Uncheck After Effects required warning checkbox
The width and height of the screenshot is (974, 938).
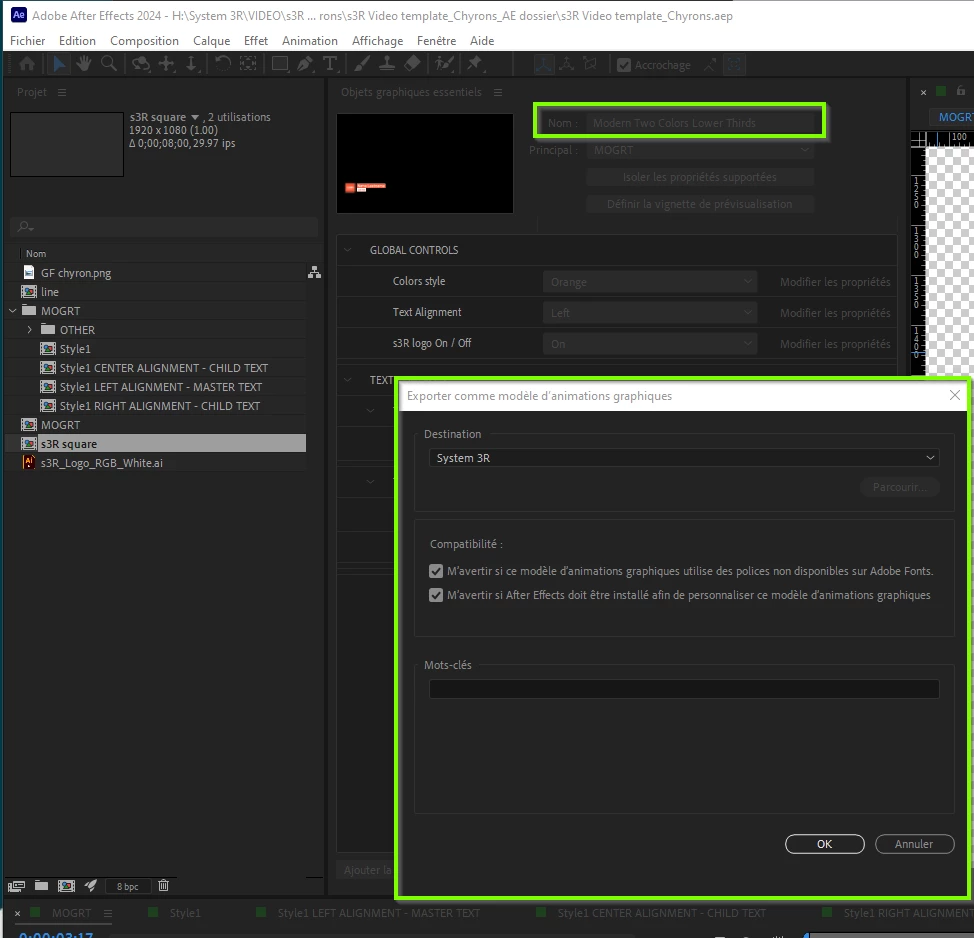tap(436, 595)
